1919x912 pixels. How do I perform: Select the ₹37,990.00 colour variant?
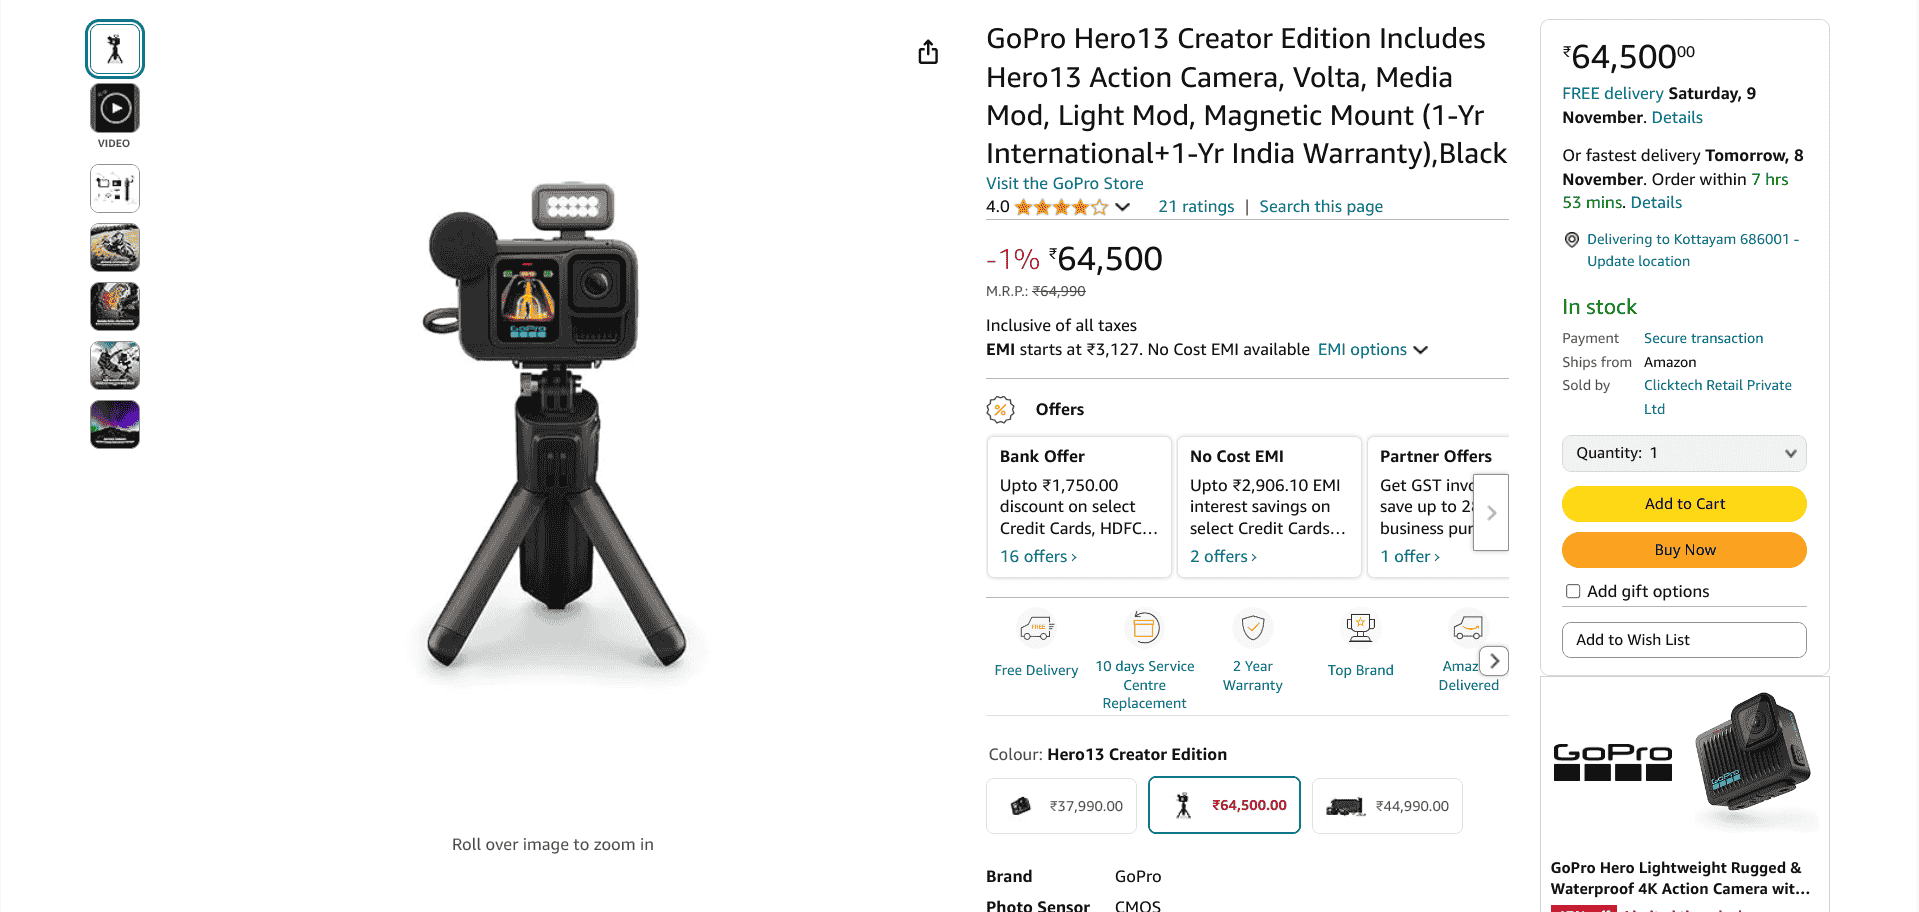(1061, 806)
